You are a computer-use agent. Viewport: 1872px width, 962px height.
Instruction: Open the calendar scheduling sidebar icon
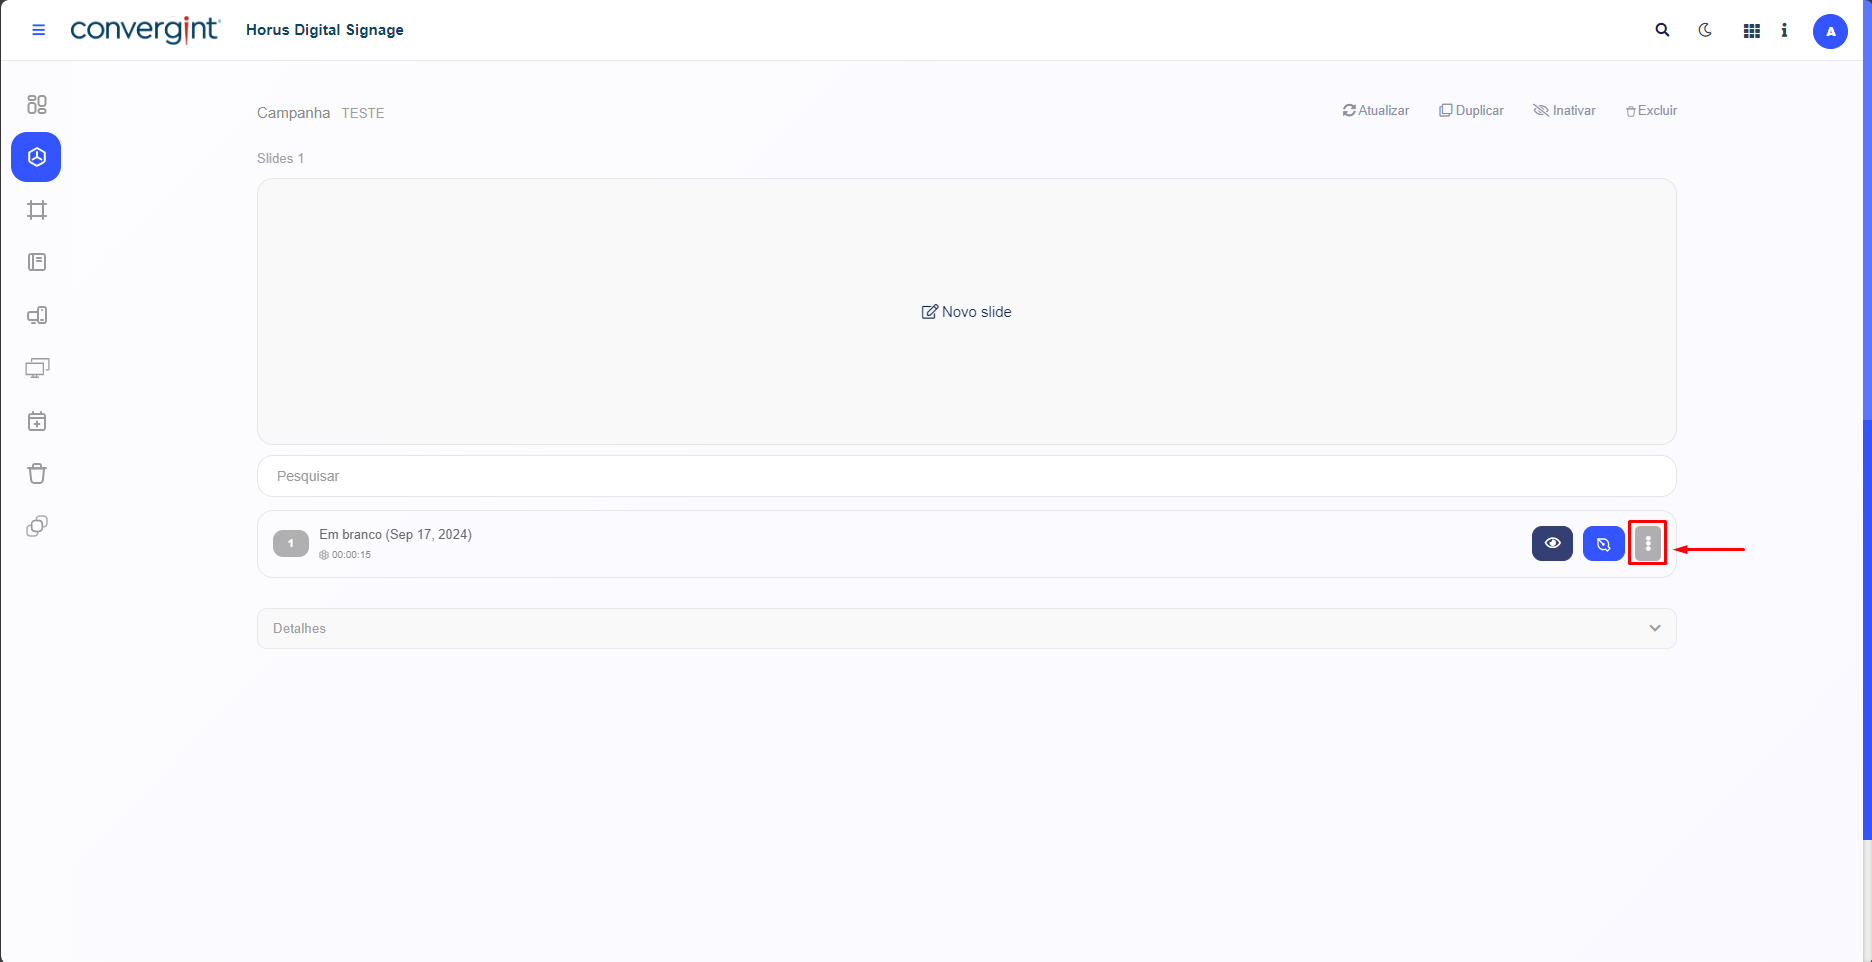37,421
